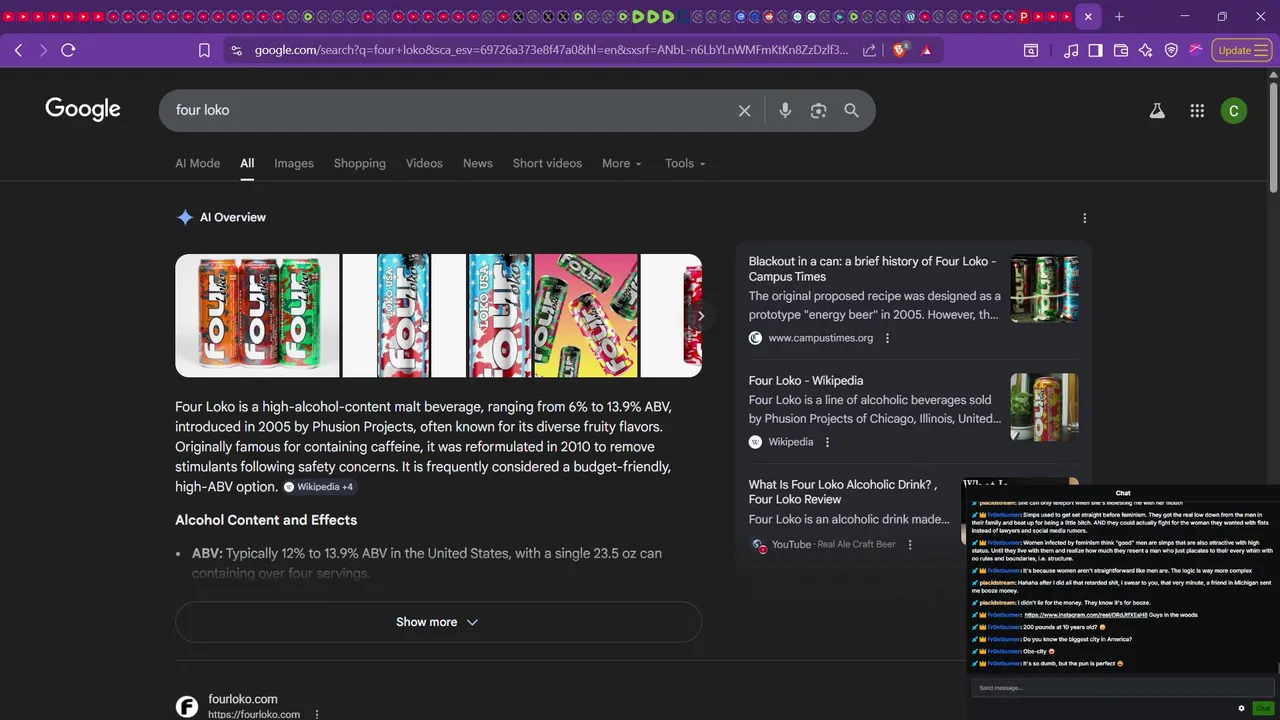Close the active browser tab
The height and width of the screenshot is (720, 1280).
pos(1088,16)
